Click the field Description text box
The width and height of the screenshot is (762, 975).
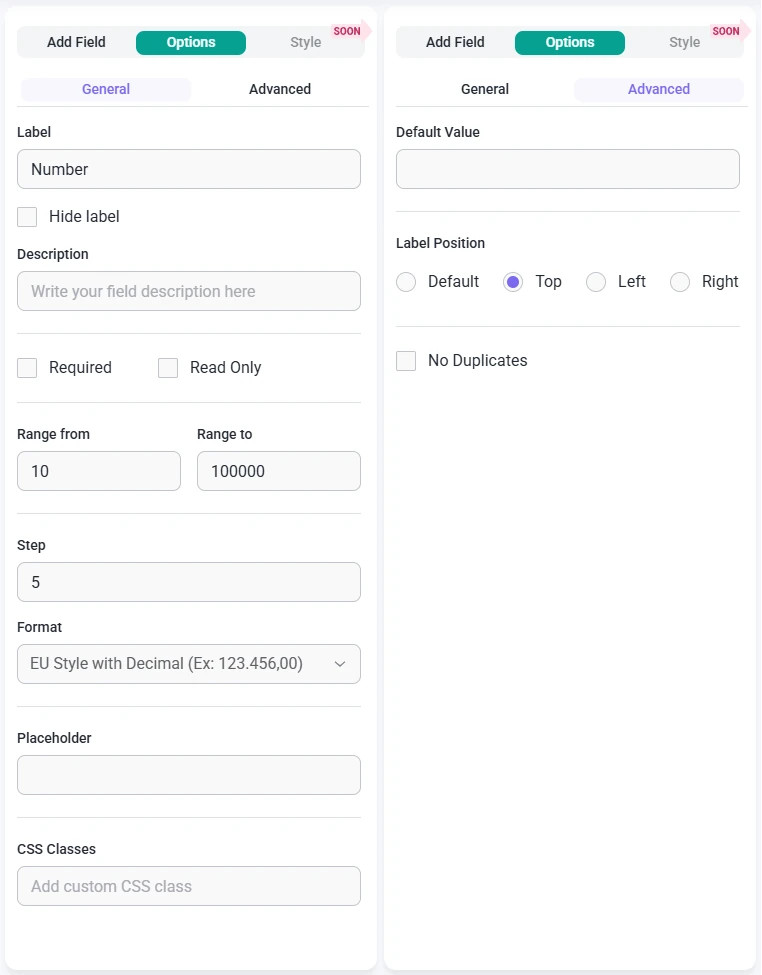click(x=188, y=291)
